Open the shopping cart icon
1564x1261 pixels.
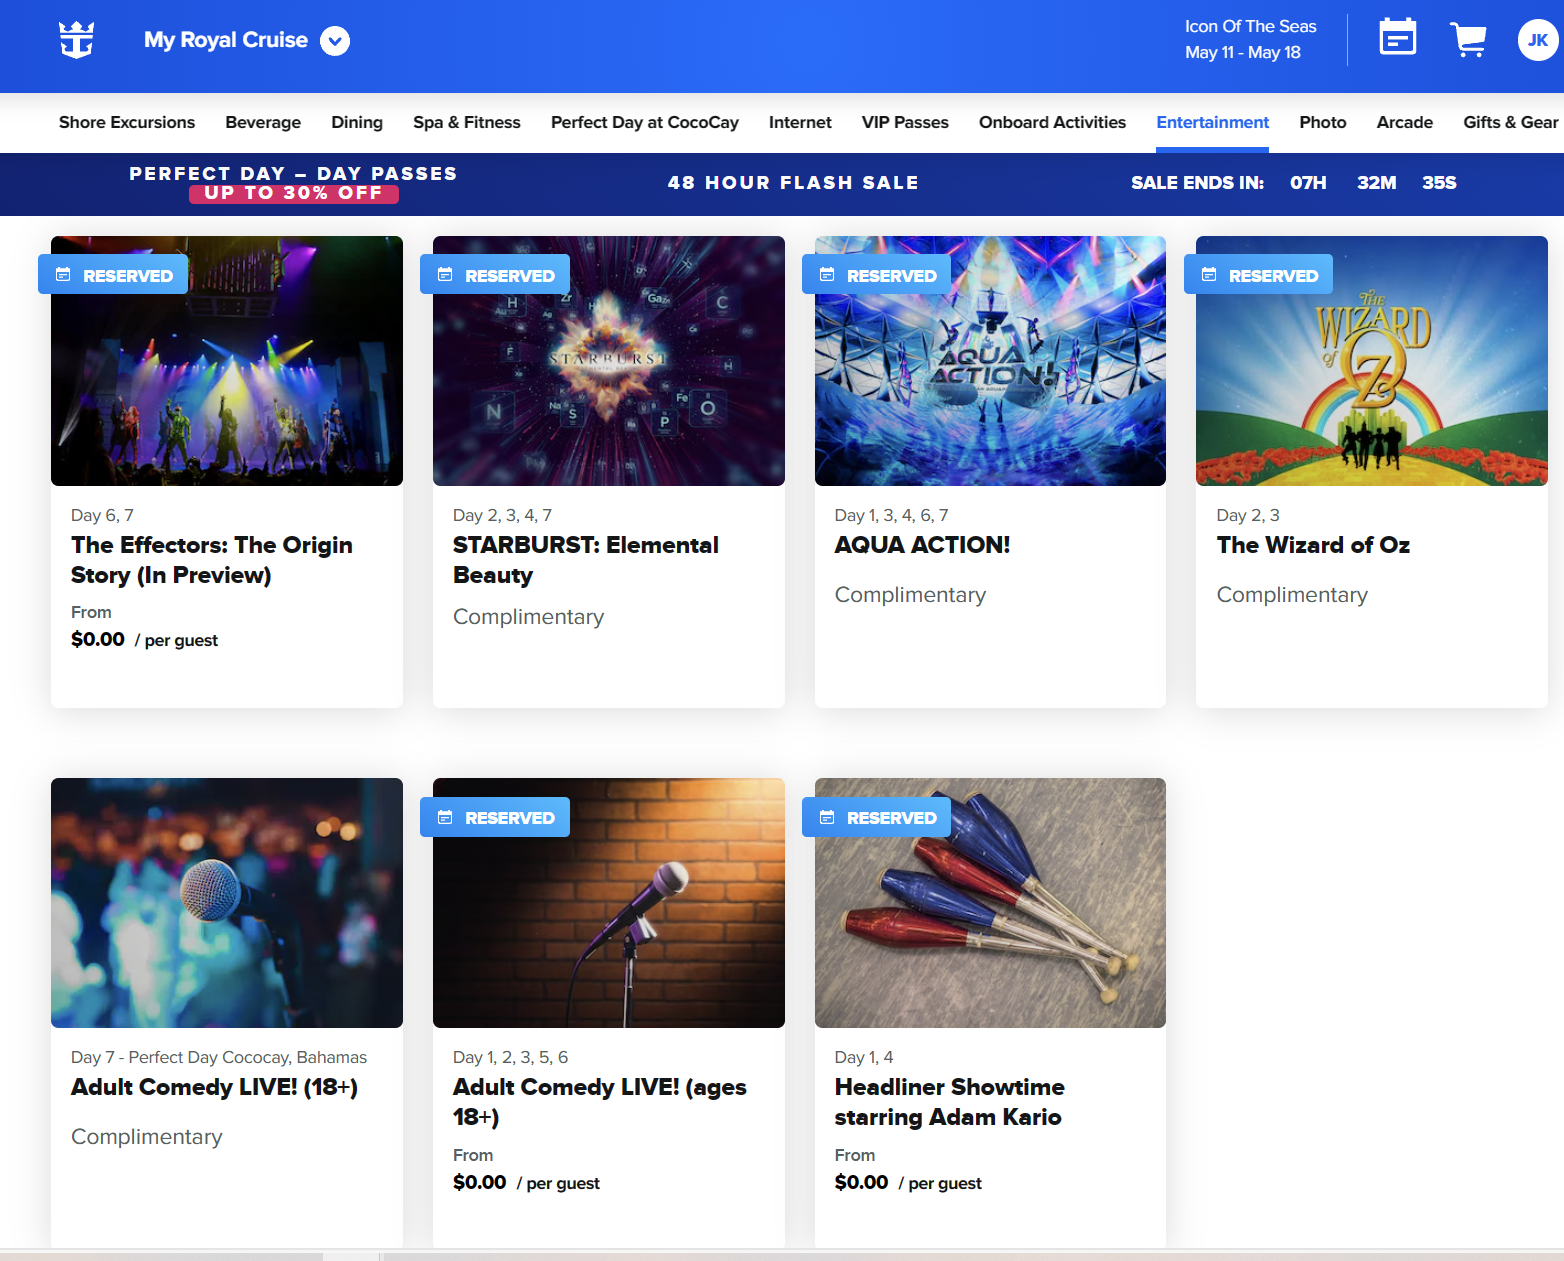pos(1467,39)
